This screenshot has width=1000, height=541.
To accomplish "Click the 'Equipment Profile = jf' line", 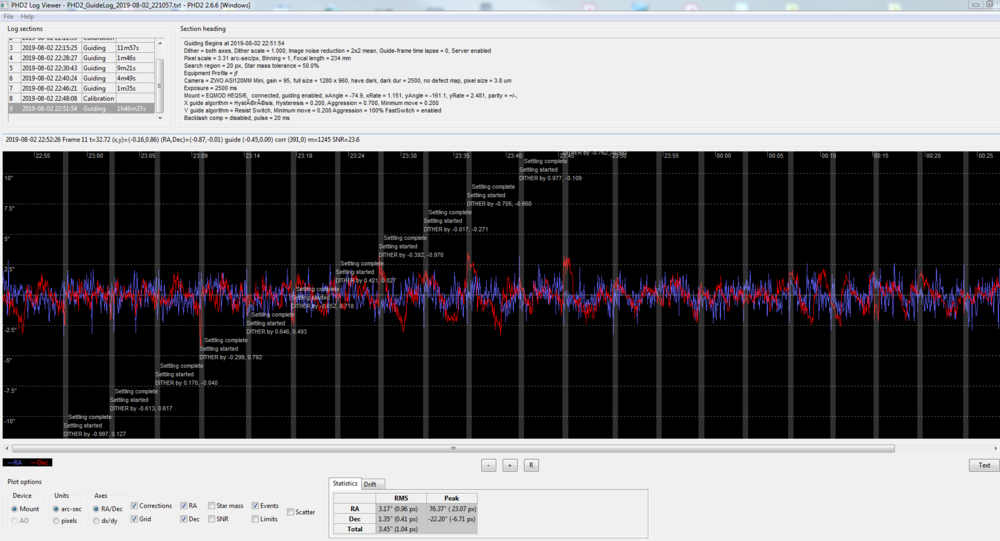I will tap(210, 73).
